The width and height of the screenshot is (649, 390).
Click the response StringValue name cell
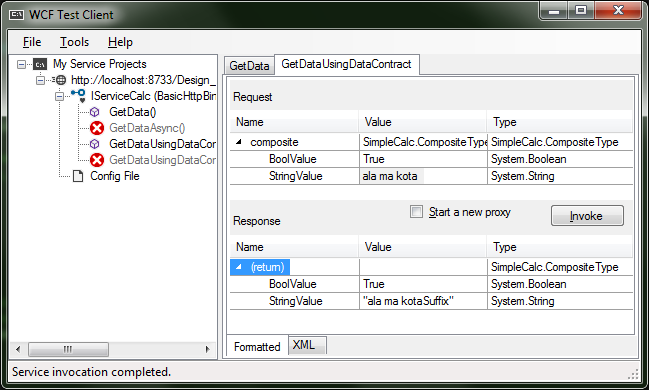(295, 301)
